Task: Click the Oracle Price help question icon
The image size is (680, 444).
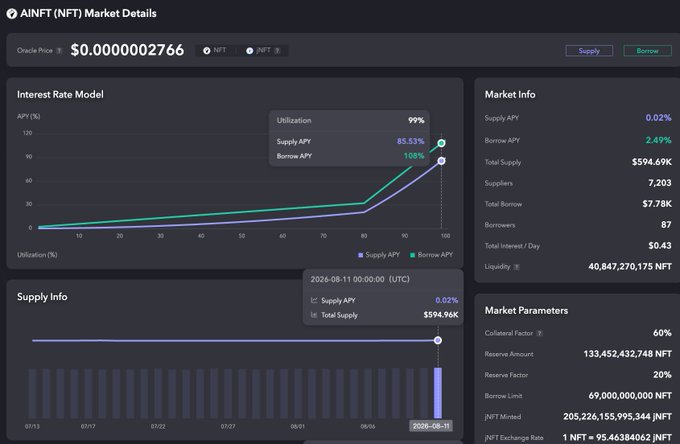Action: click(59, 51)
